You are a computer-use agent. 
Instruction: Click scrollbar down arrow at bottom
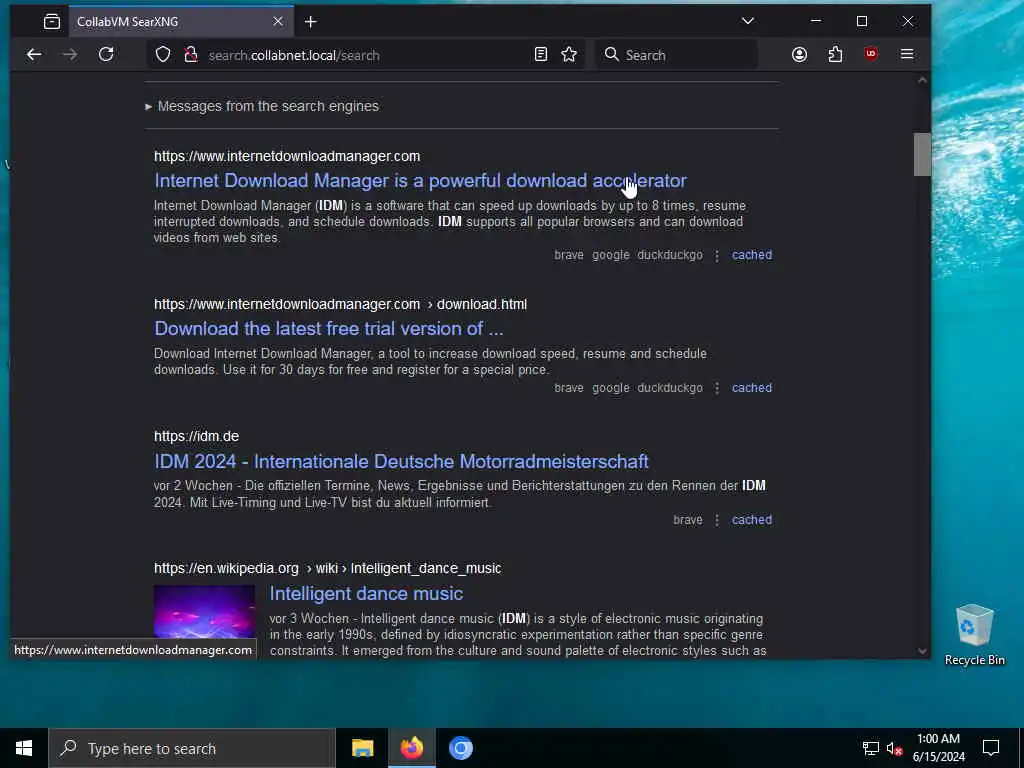coord(921,650)
